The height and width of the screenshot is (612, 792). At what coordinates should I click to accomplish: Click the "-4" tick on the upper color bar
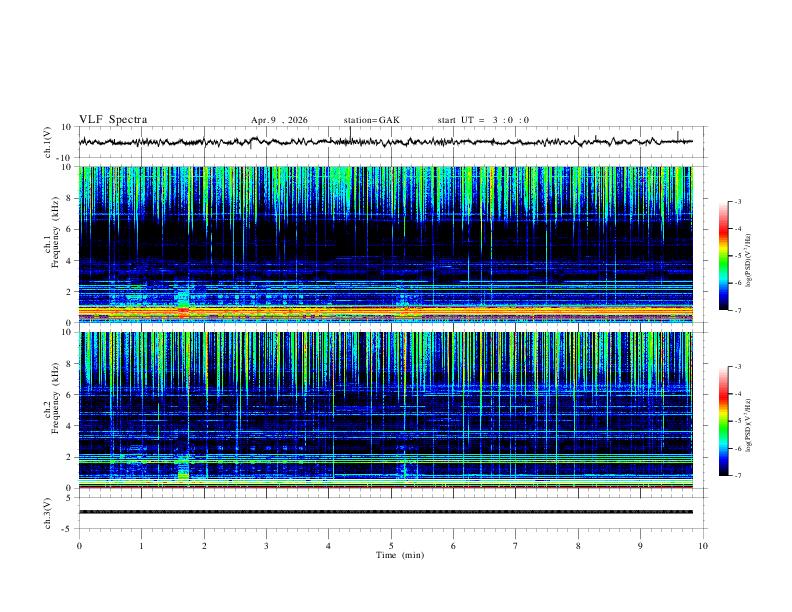click(738, 229)
